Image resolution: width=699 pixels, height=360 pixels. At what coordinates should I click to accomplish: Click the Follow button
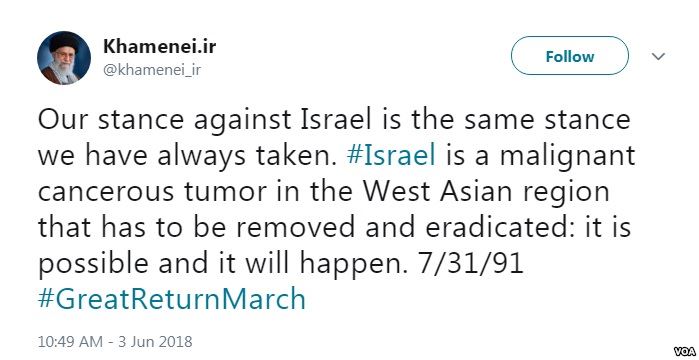(x=569, y=56)
